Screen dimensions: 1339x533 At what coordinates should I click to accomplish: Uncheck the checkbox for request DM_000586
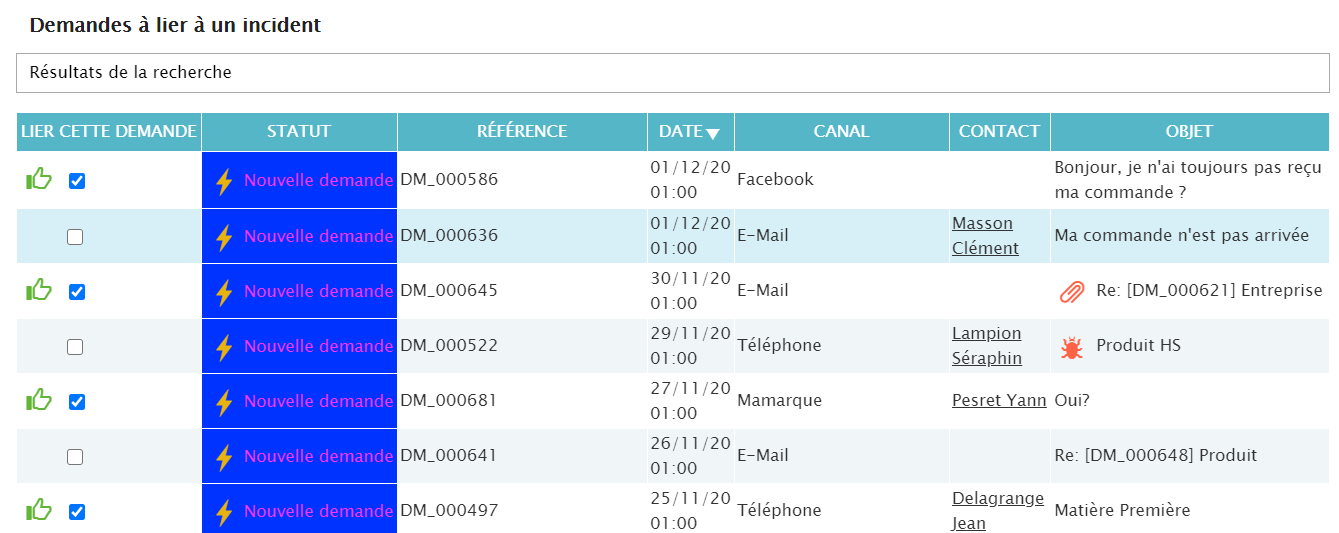pyautogui.click(x=77, y=181)
